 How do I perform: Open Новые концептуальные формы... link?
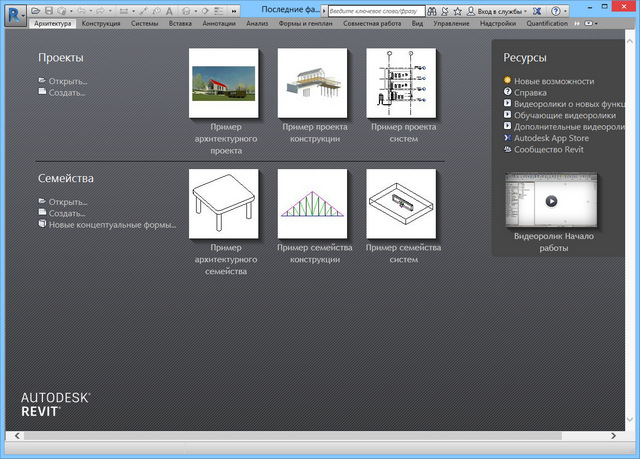[x=112, y=225]
